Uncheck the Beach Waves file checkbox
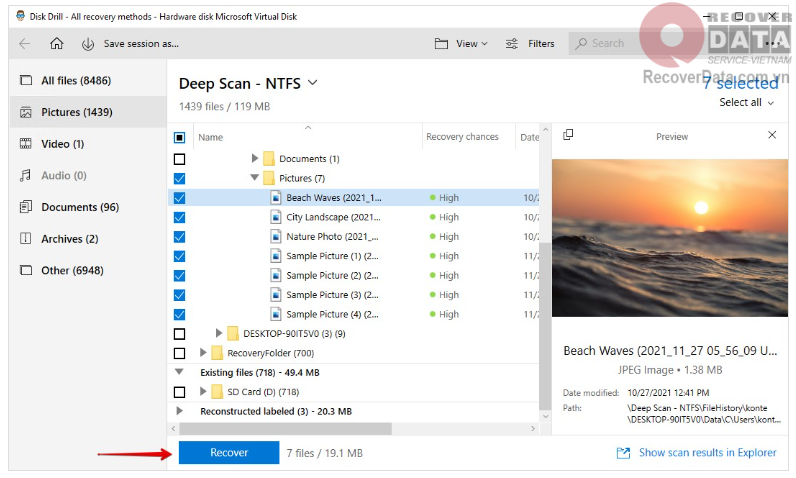The width and height of the screenshot is (796, 478). pyautogui.click(x=180, y=198)
